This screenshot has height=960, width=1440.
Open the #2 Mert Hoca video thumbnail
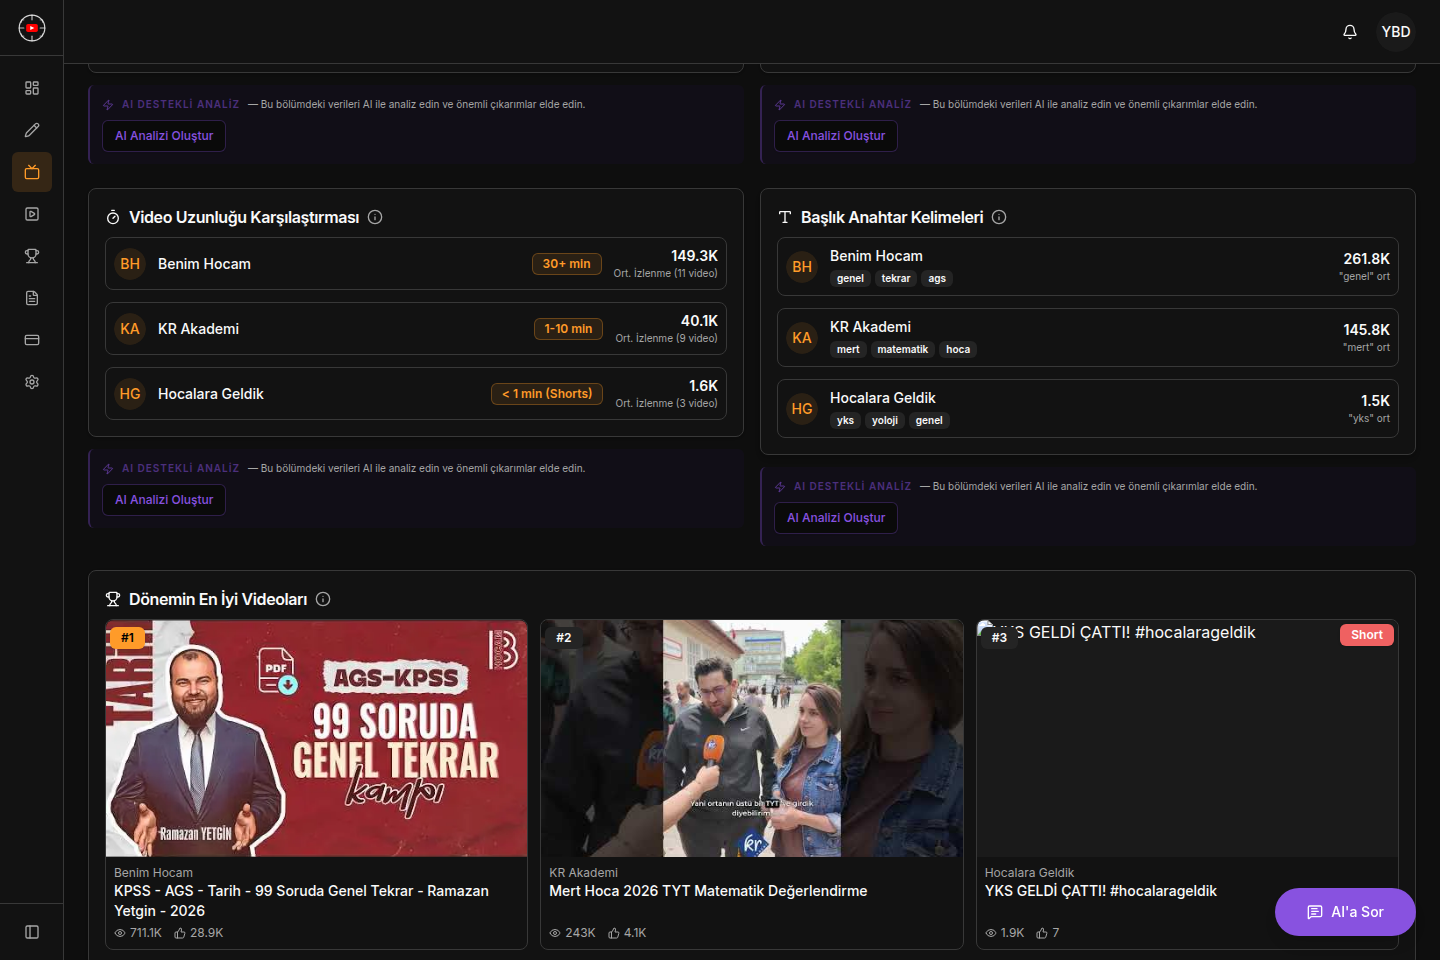pyautogui.click(x=752, y=738)
